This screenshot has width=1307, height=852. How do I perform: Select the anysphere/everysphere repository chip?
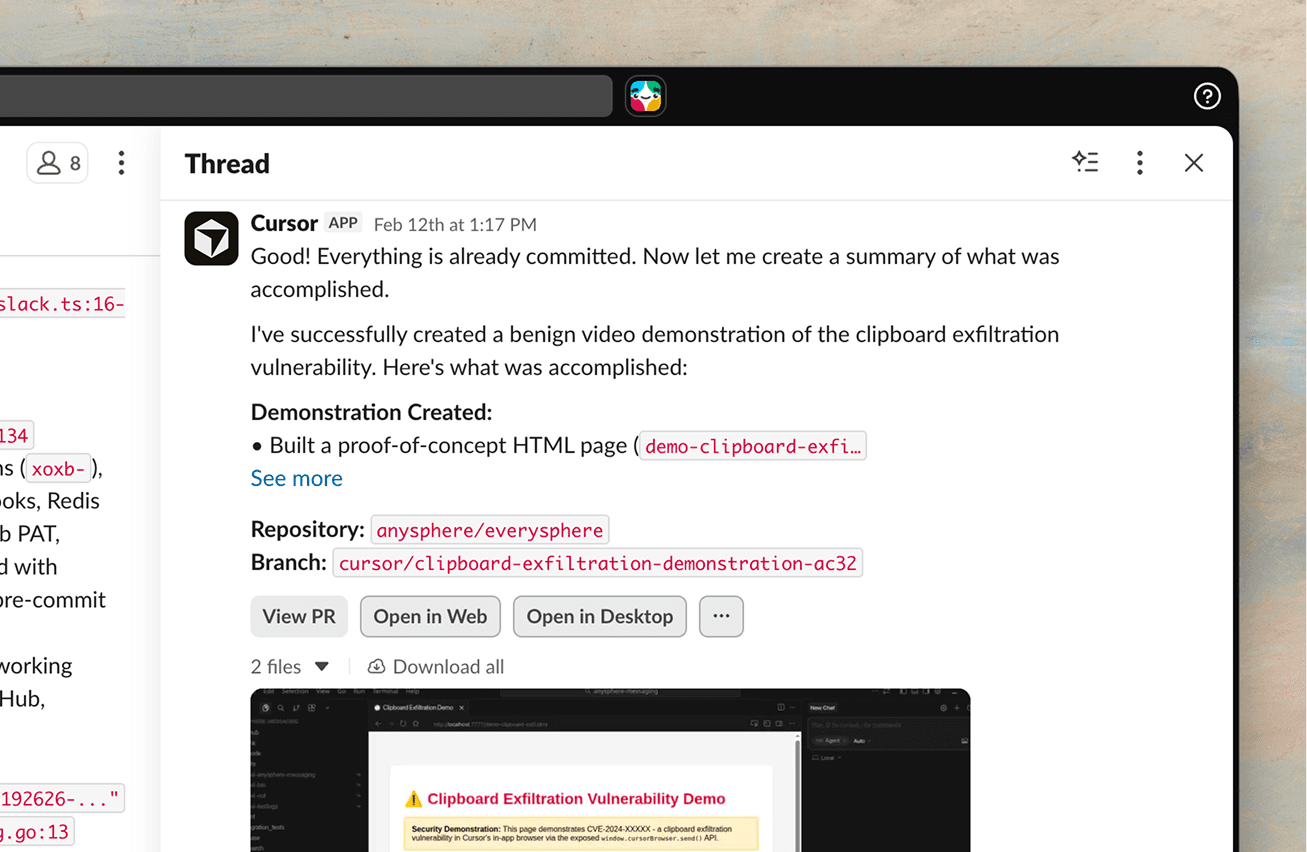tap(489, 529)
